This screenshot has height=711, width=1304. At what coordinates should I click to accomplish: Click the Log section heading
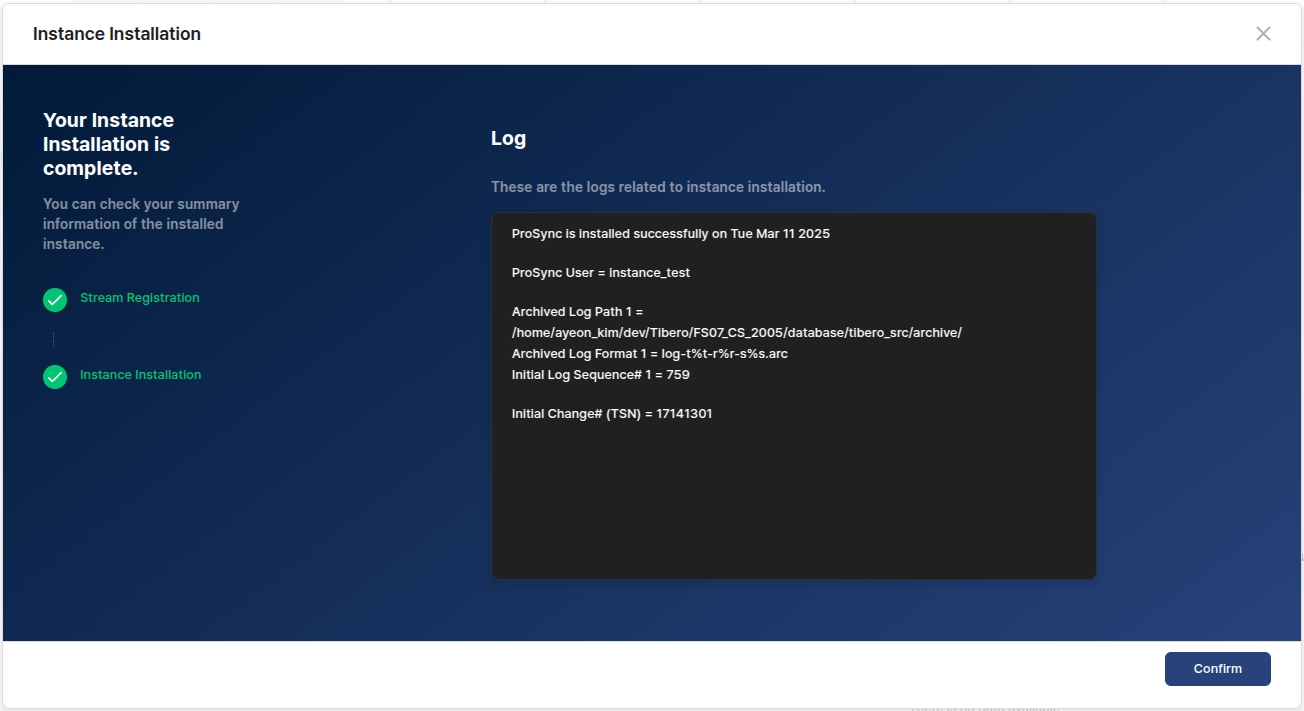click(x=508, y=139)
